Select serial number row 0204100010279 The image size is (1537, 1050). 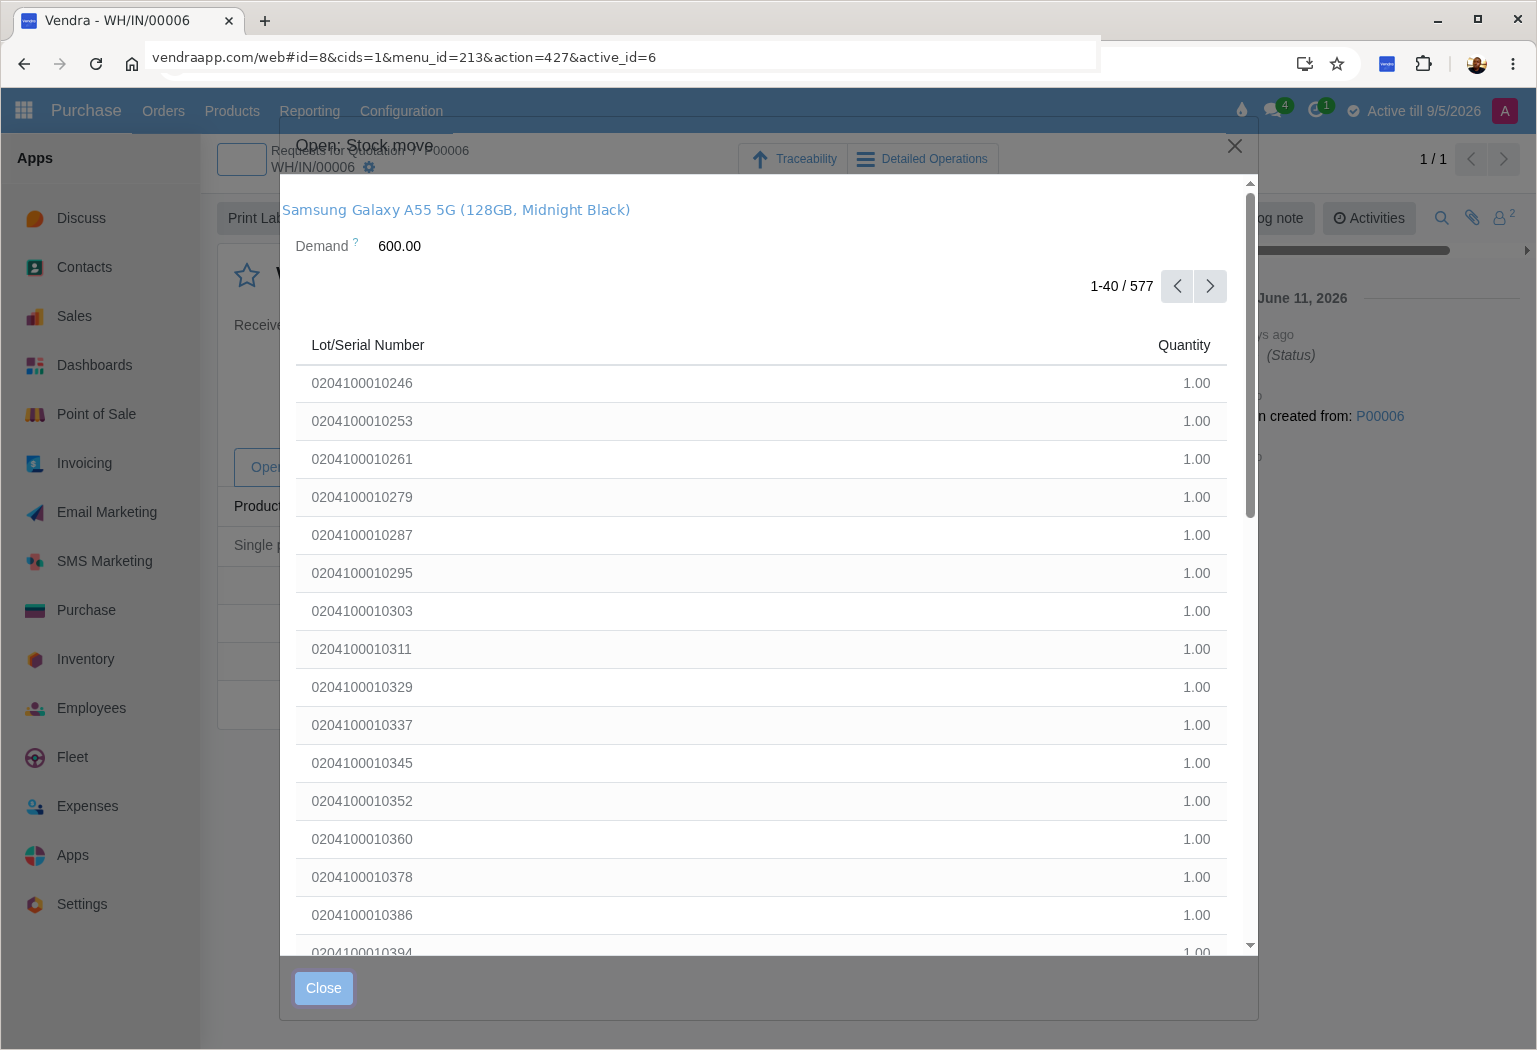(761, 498)
